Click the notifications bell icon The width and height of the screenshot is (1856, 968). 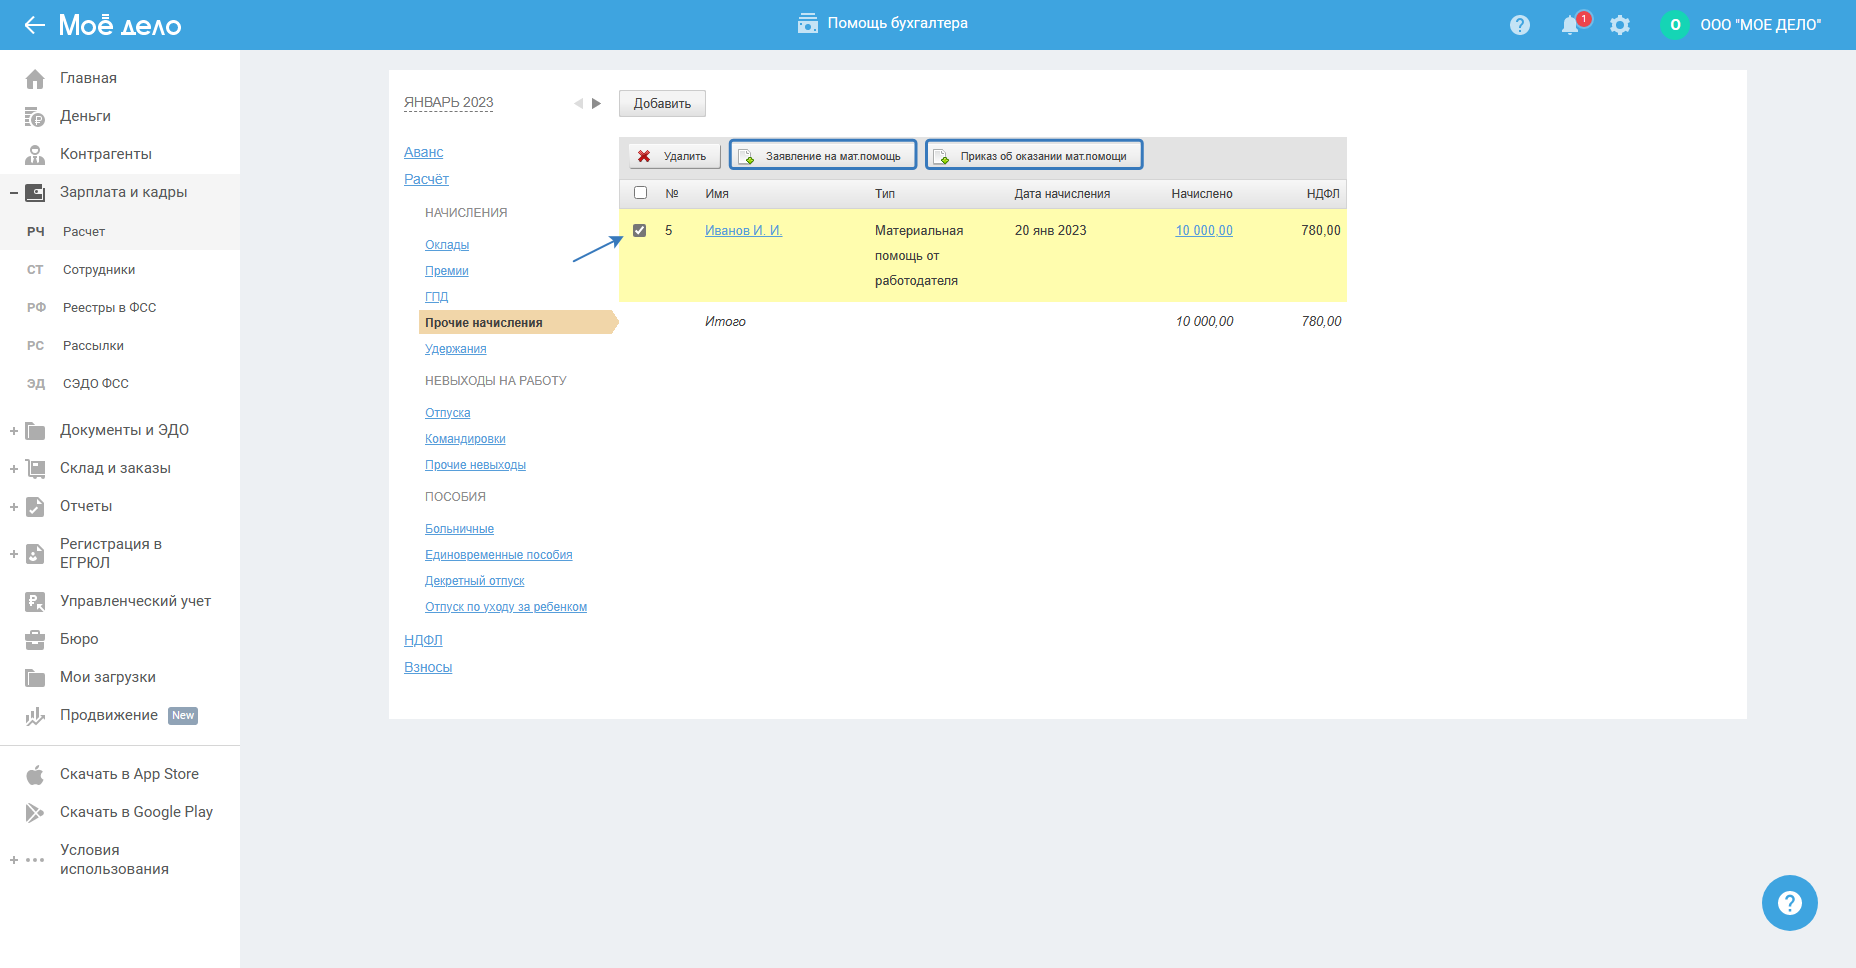pyautogui.click(x=1570, y=25)
